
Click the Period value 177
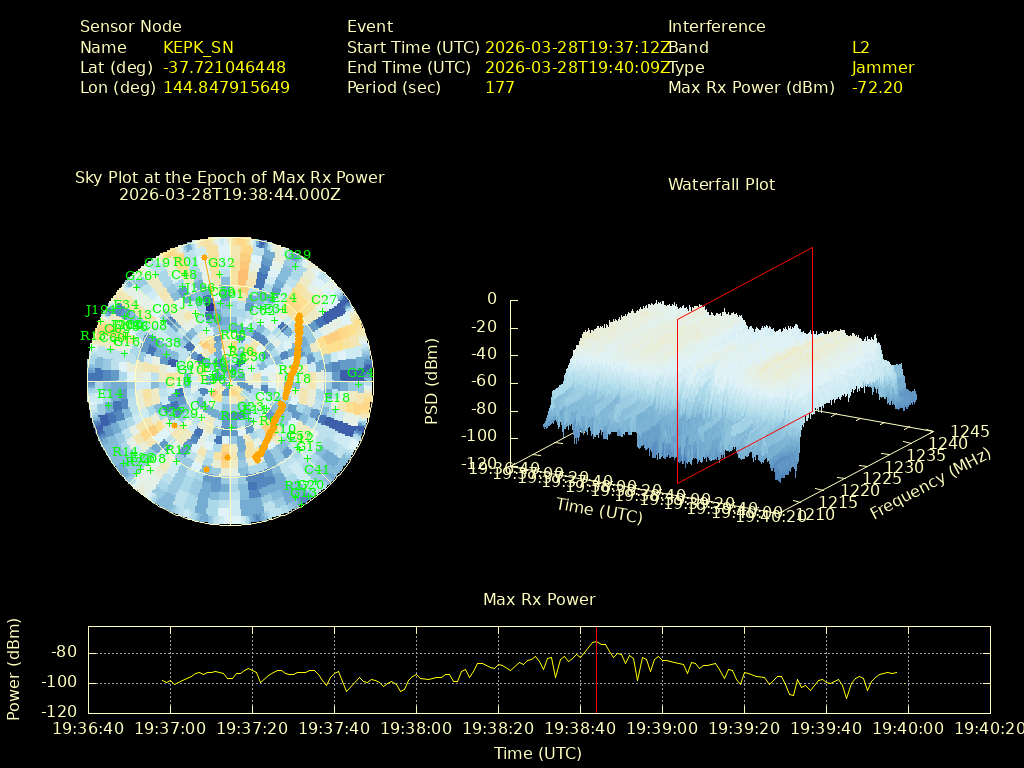pos(499,88)
